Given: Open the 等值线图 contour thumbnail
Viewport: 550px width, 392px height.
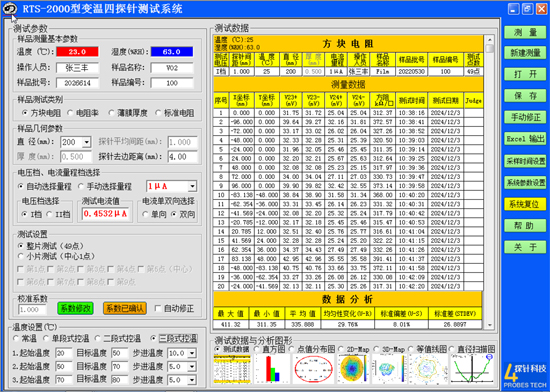Looking at the screenshot, I should (428, 369).
